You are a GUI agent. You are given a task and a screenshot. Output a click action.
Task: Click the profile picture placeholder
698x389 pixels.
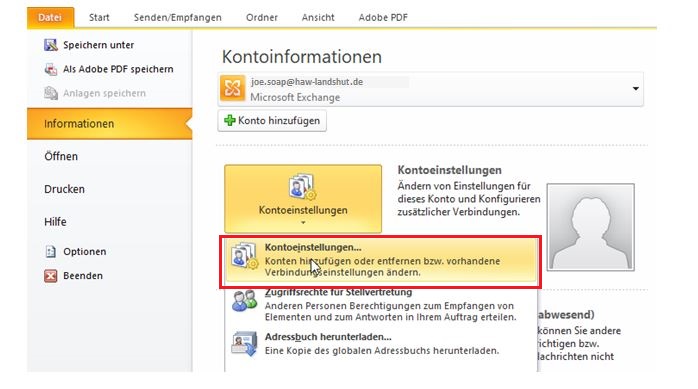tap(591, 227)
